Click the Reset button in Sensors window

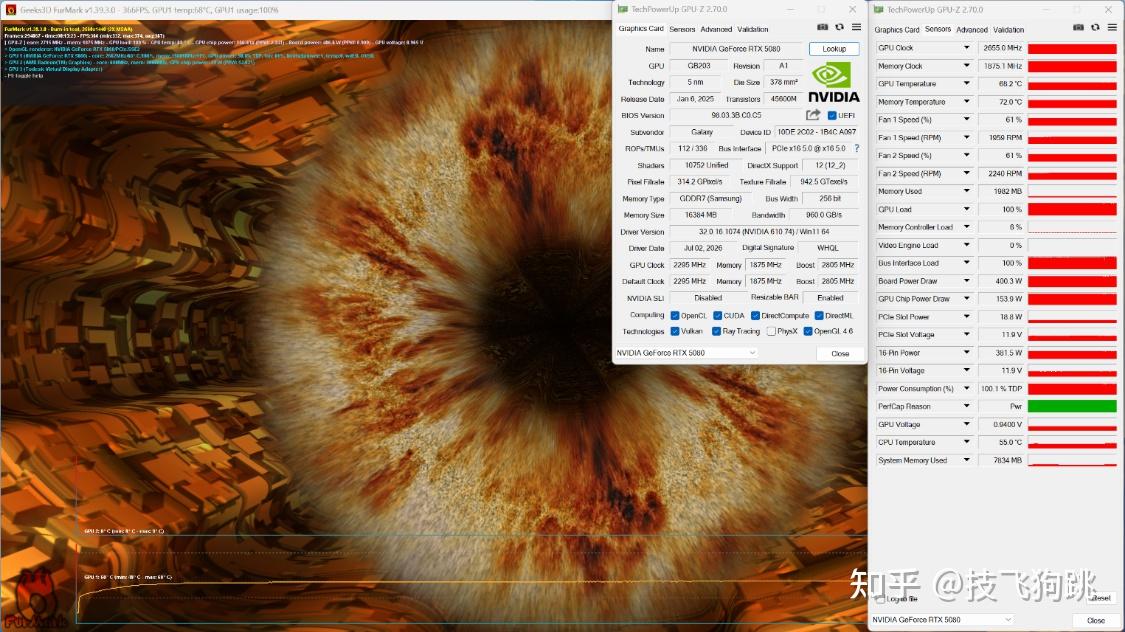pos(1101,598)
